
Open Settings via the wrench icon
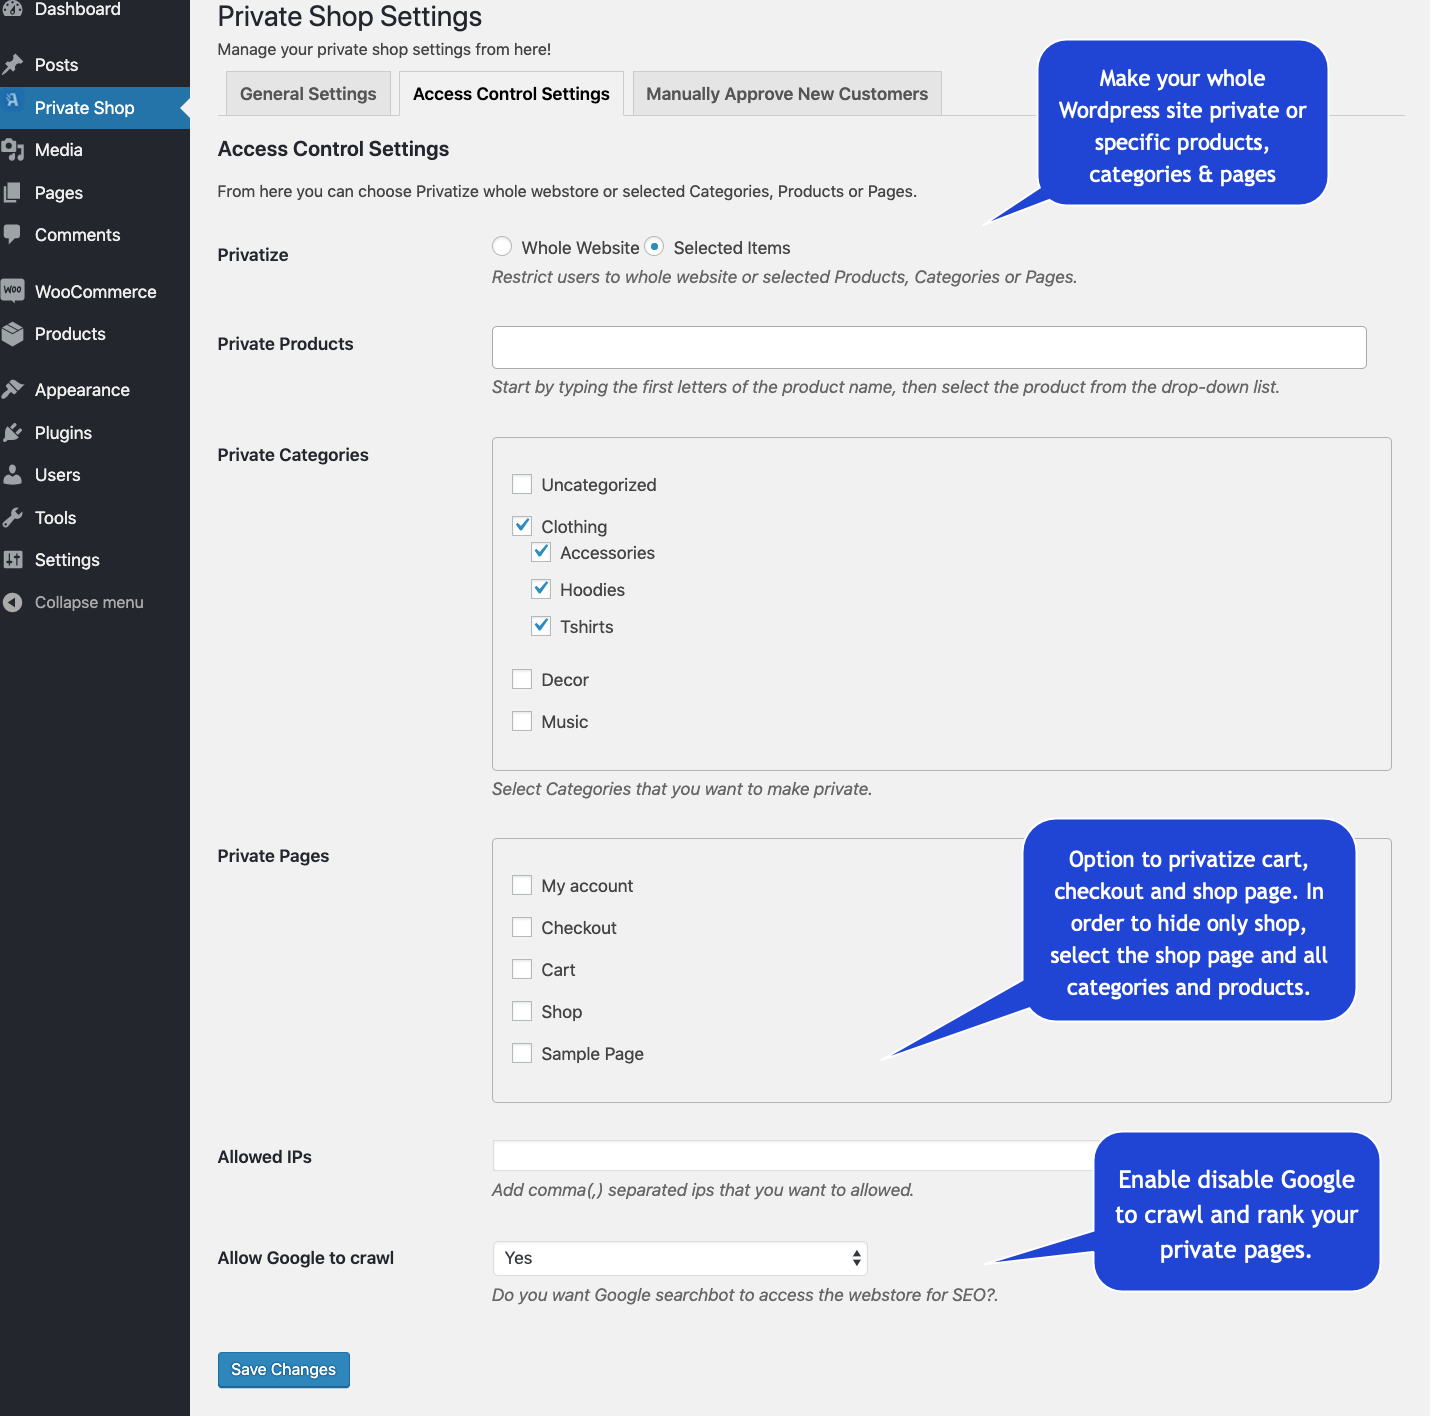tap(15, 559)
